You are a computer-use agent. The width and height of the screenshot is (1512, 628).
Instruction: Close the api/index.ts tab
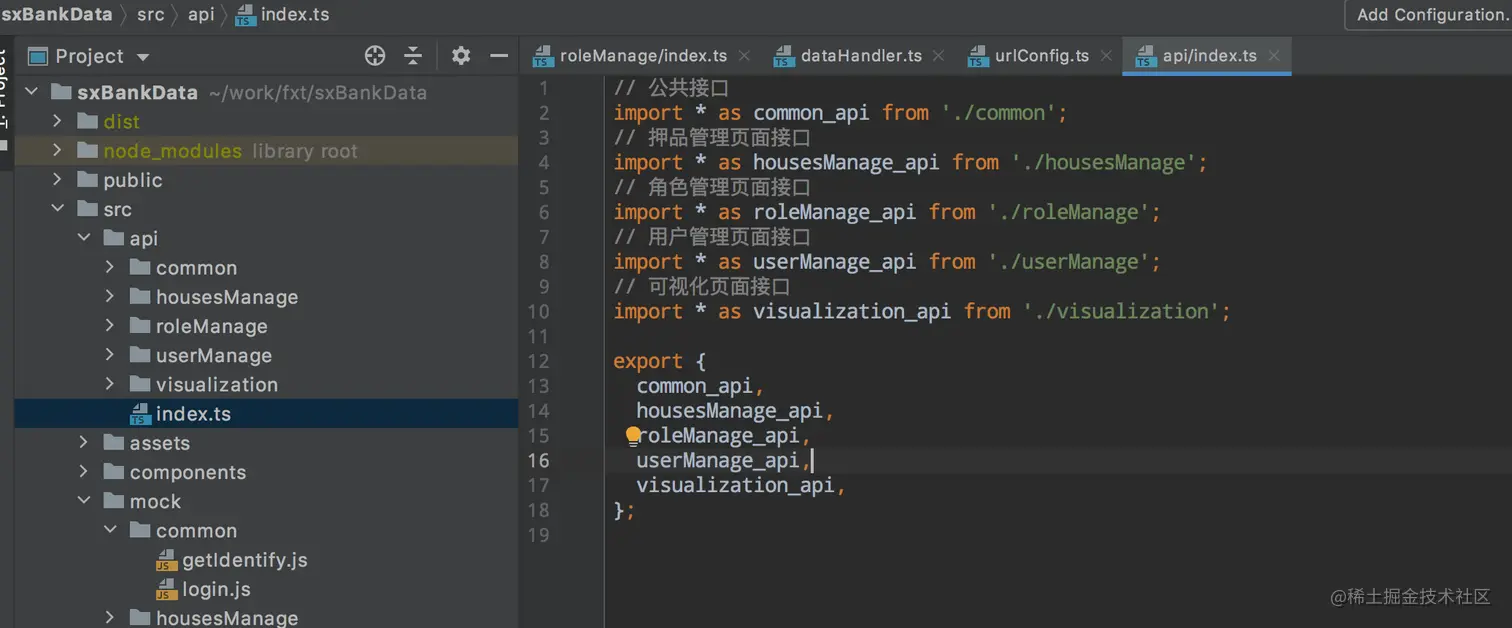(x=1273, y=56)
